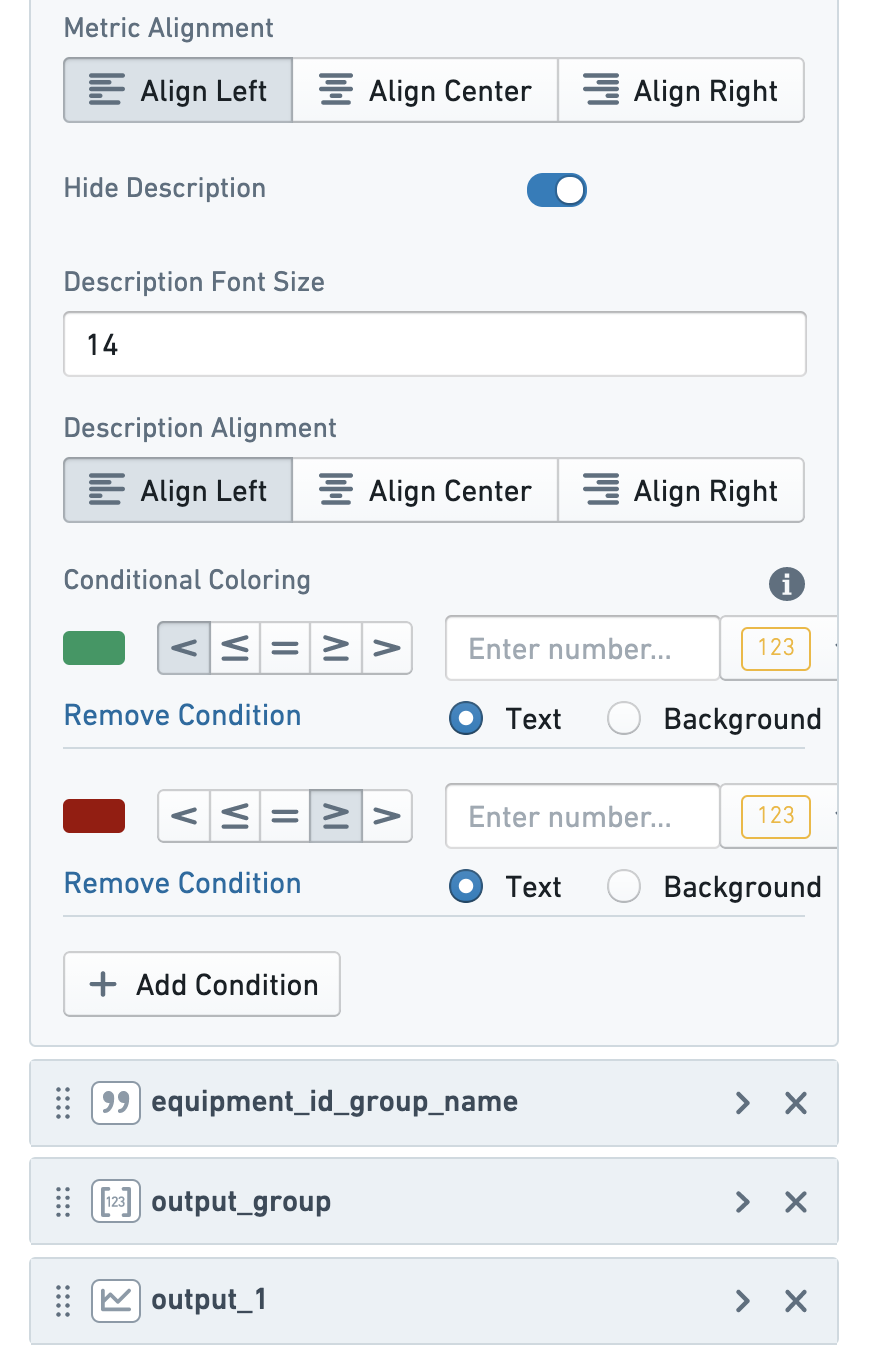Click the drag handle for equipment_id_group_name
Screen dimensions: 872x1355
pos(63,1103)
